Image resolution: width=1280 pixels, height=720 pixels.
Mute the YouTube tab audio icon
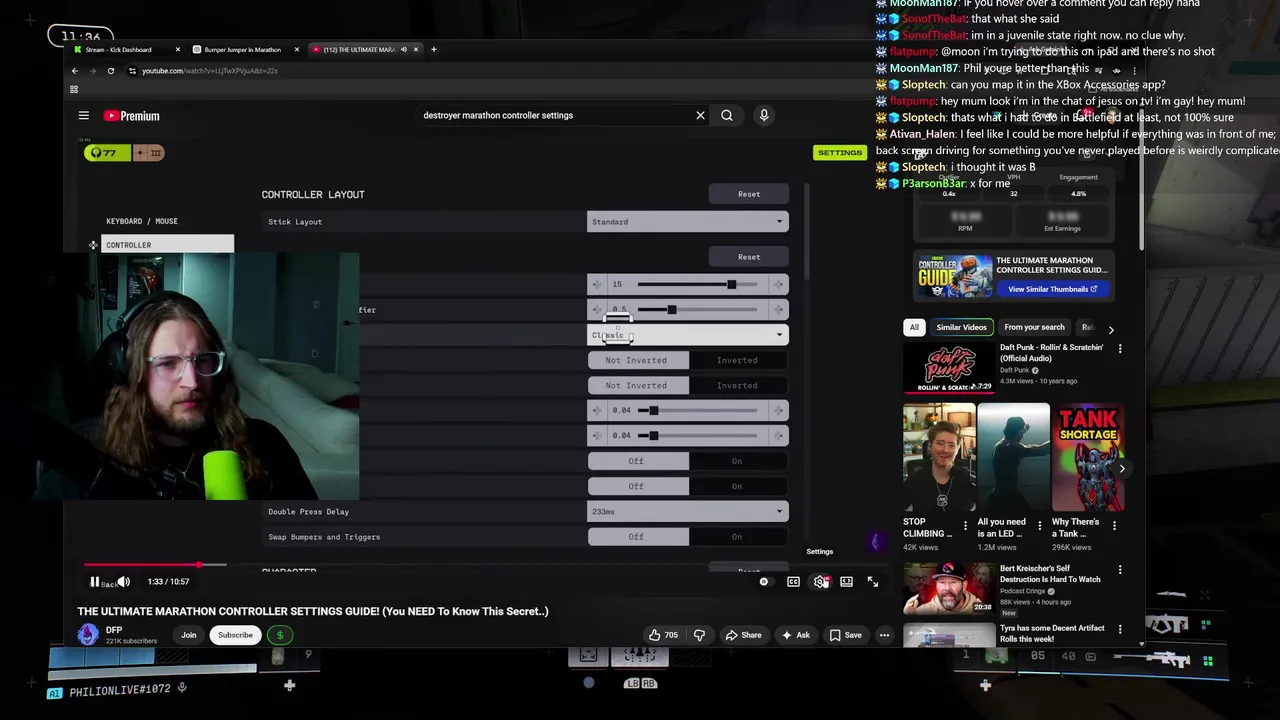tap(403, 49)
